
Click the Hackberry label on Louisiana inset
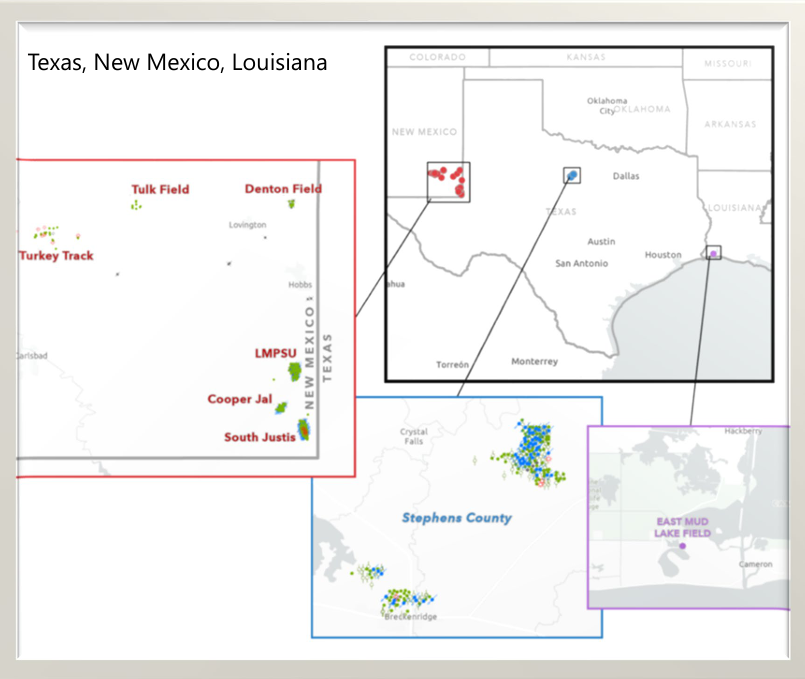743,431
